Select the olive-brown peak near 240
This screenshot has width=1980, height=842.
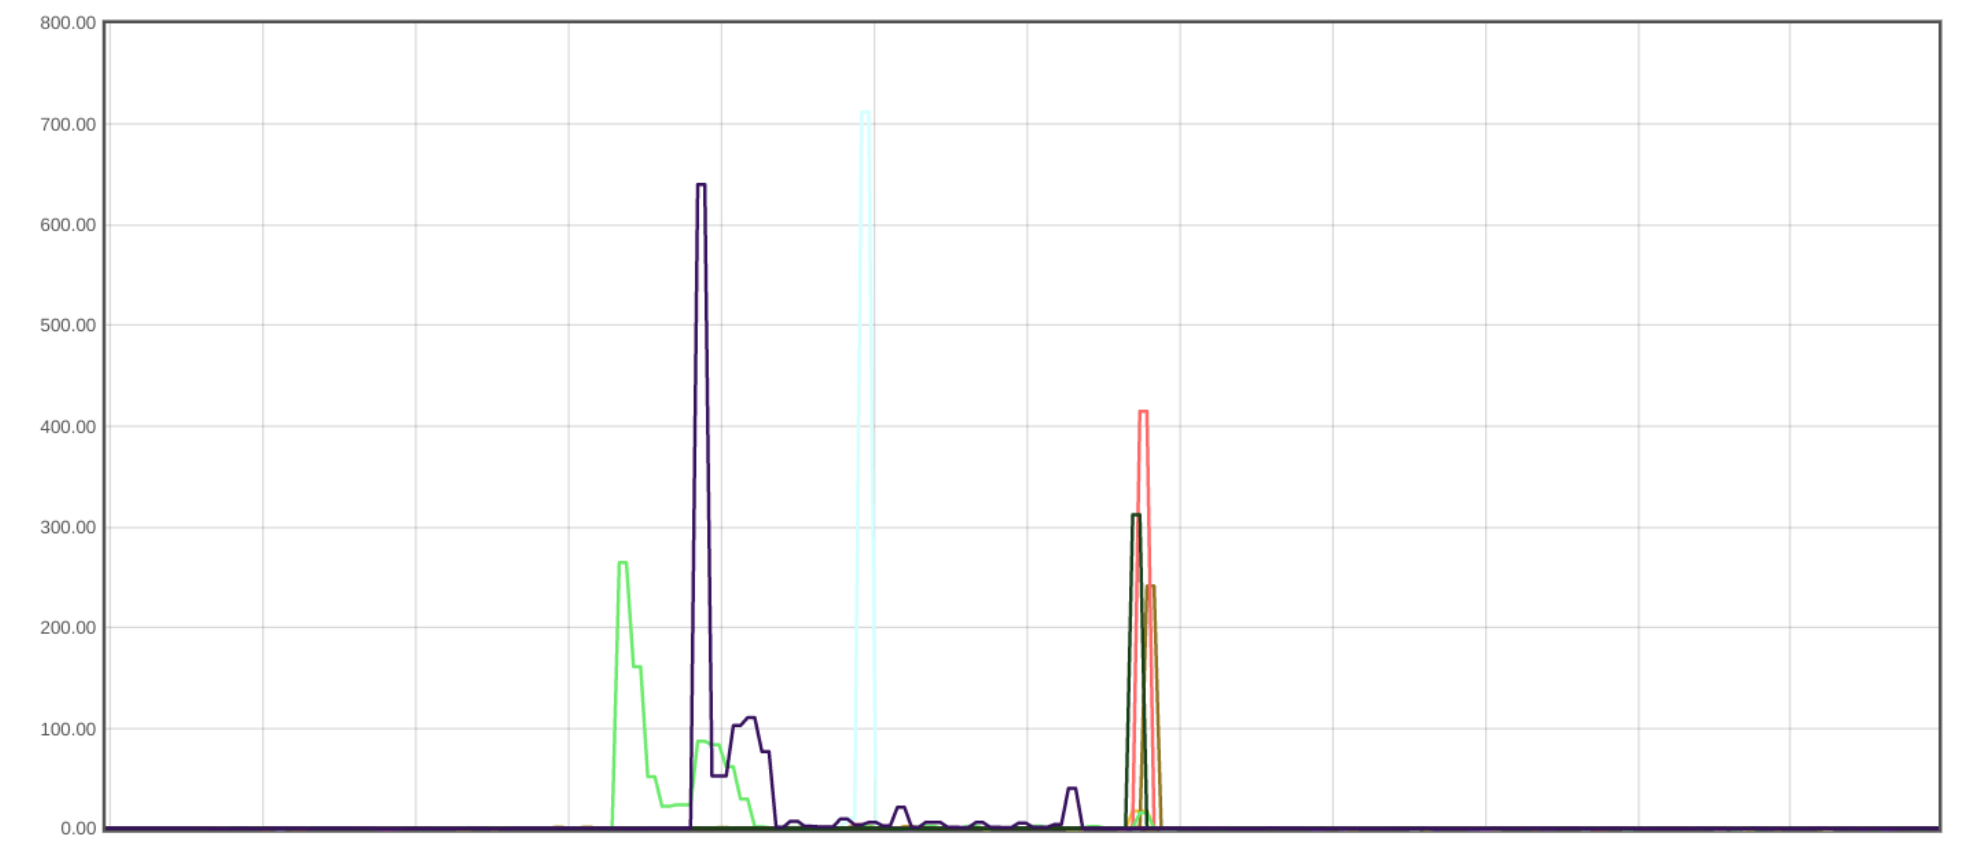1151,587
